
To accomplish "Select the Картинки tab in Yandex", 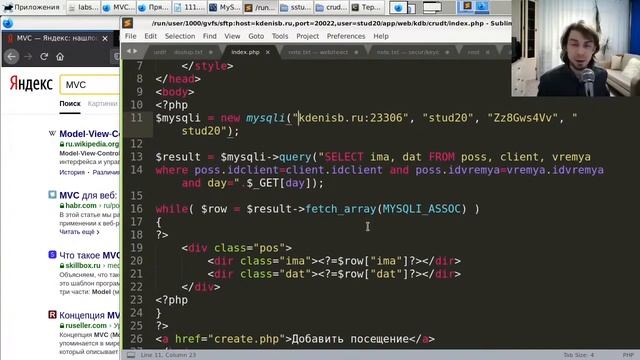I will coord(102,104).
